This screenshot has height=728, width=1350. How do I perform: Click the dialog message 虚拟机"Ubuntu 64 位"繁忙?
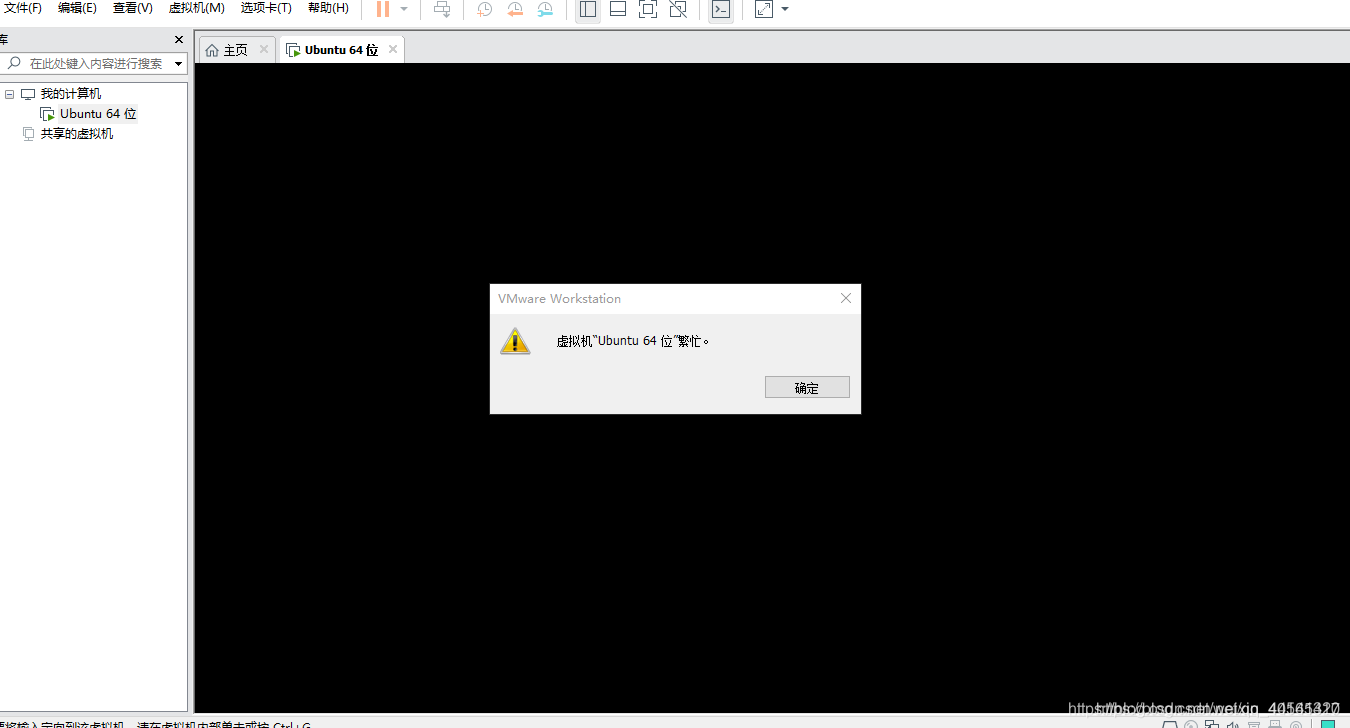633,341
